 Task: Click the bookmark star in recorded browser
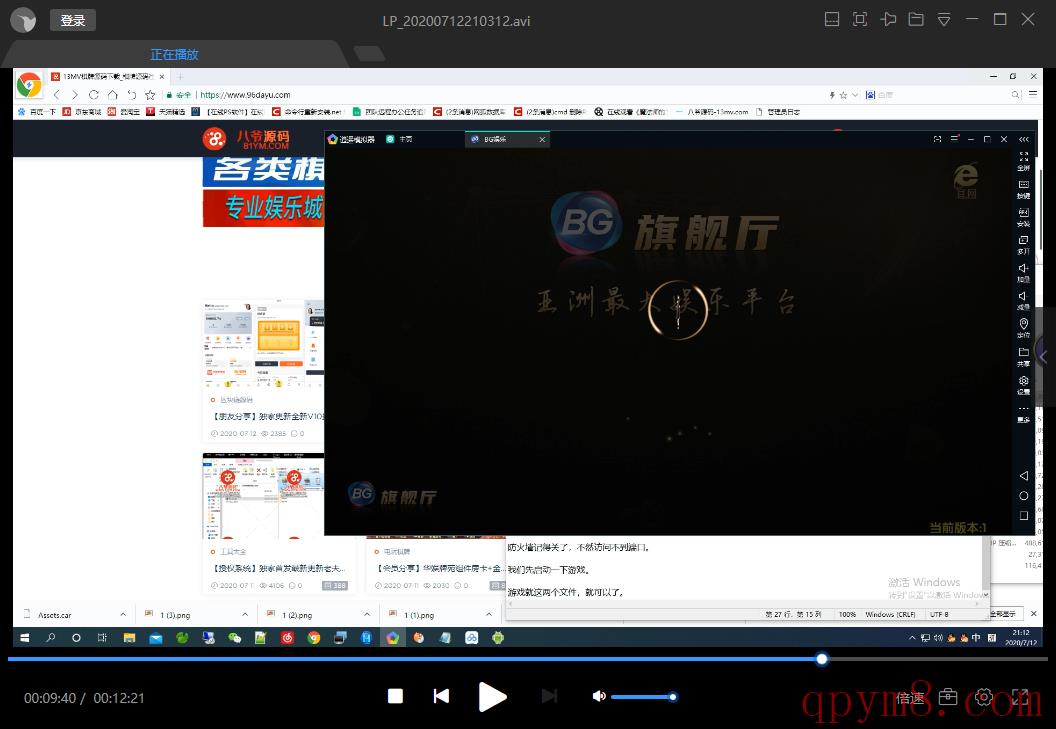(x=150, y=95)
